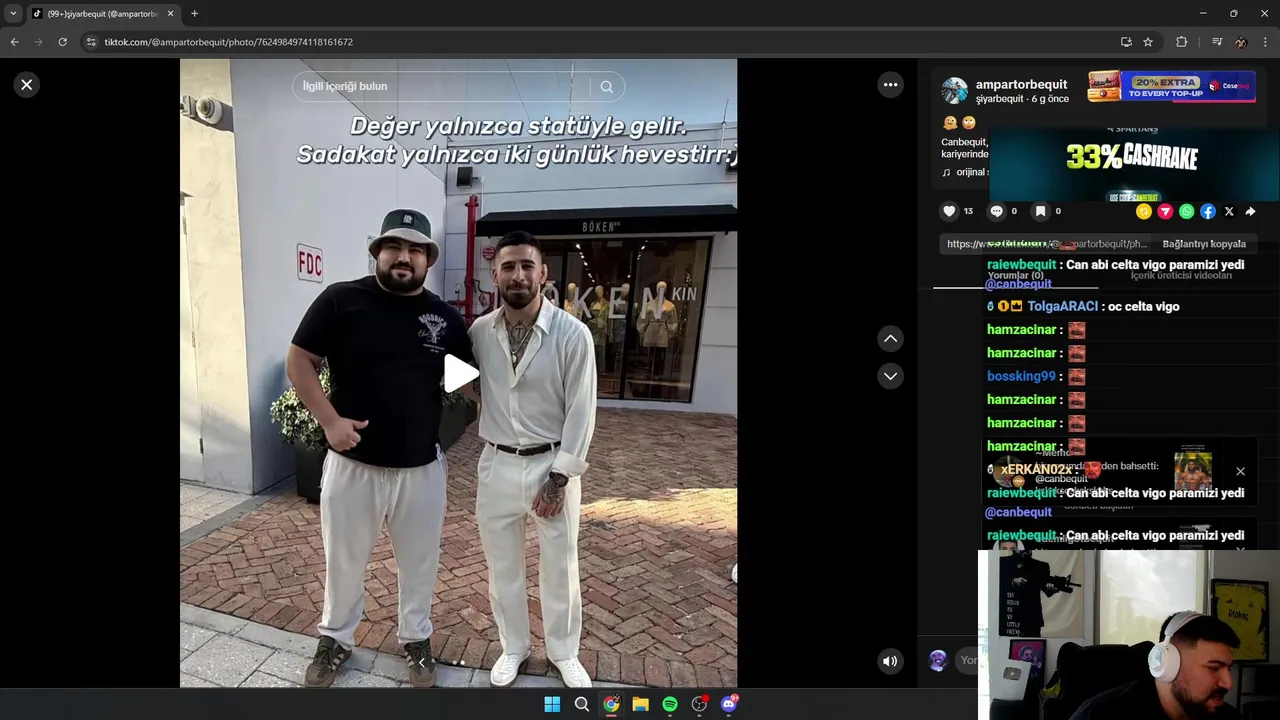The height and width of the screenshot is (720, 1280).
Task: Open the ampartorbequit profile avatar
Action: [955, 91]
